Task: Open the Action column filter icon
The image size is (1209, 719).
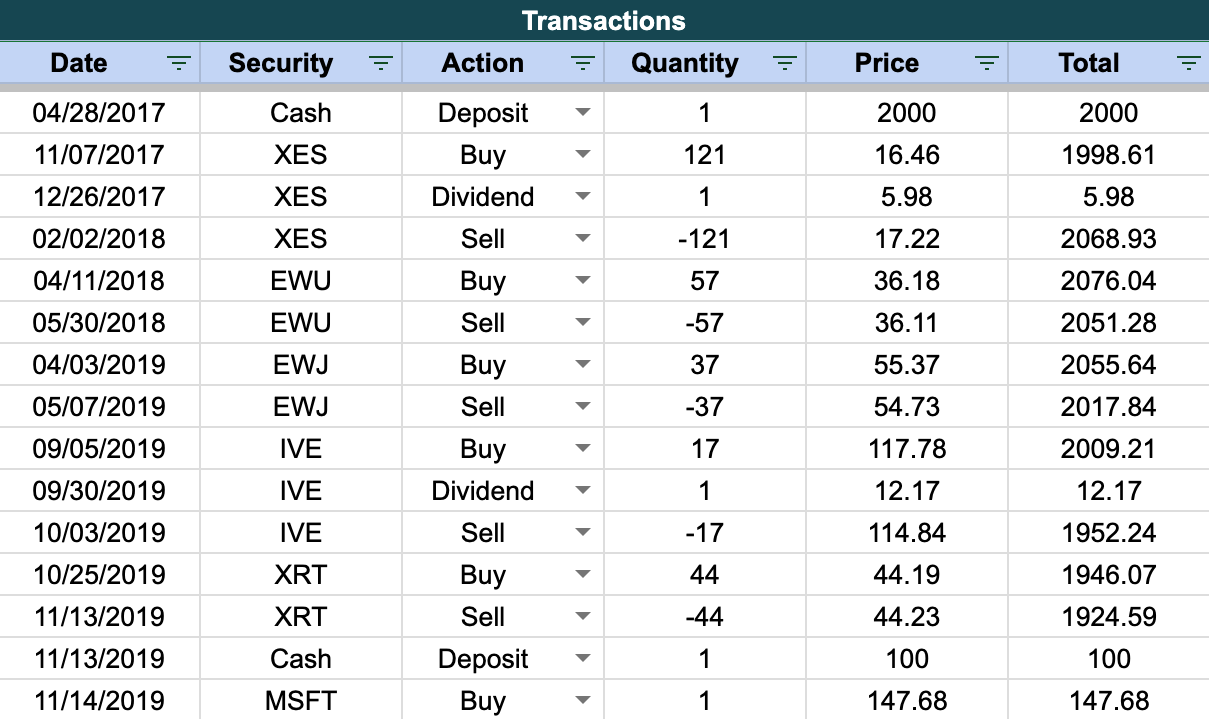Action: (x=582, y=64)
